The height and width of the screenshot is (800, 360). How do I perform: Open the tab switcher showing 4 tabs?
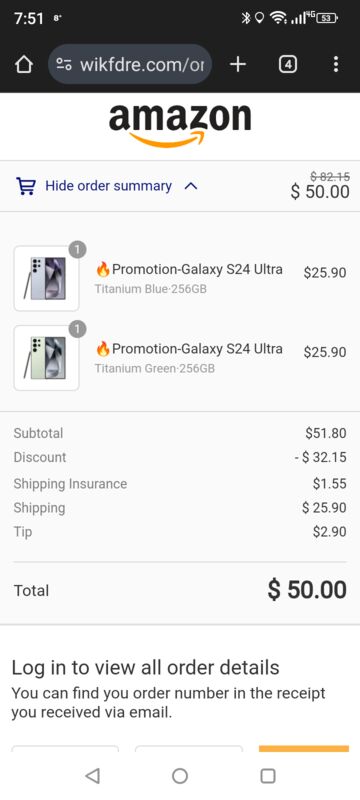pos(288,64)
